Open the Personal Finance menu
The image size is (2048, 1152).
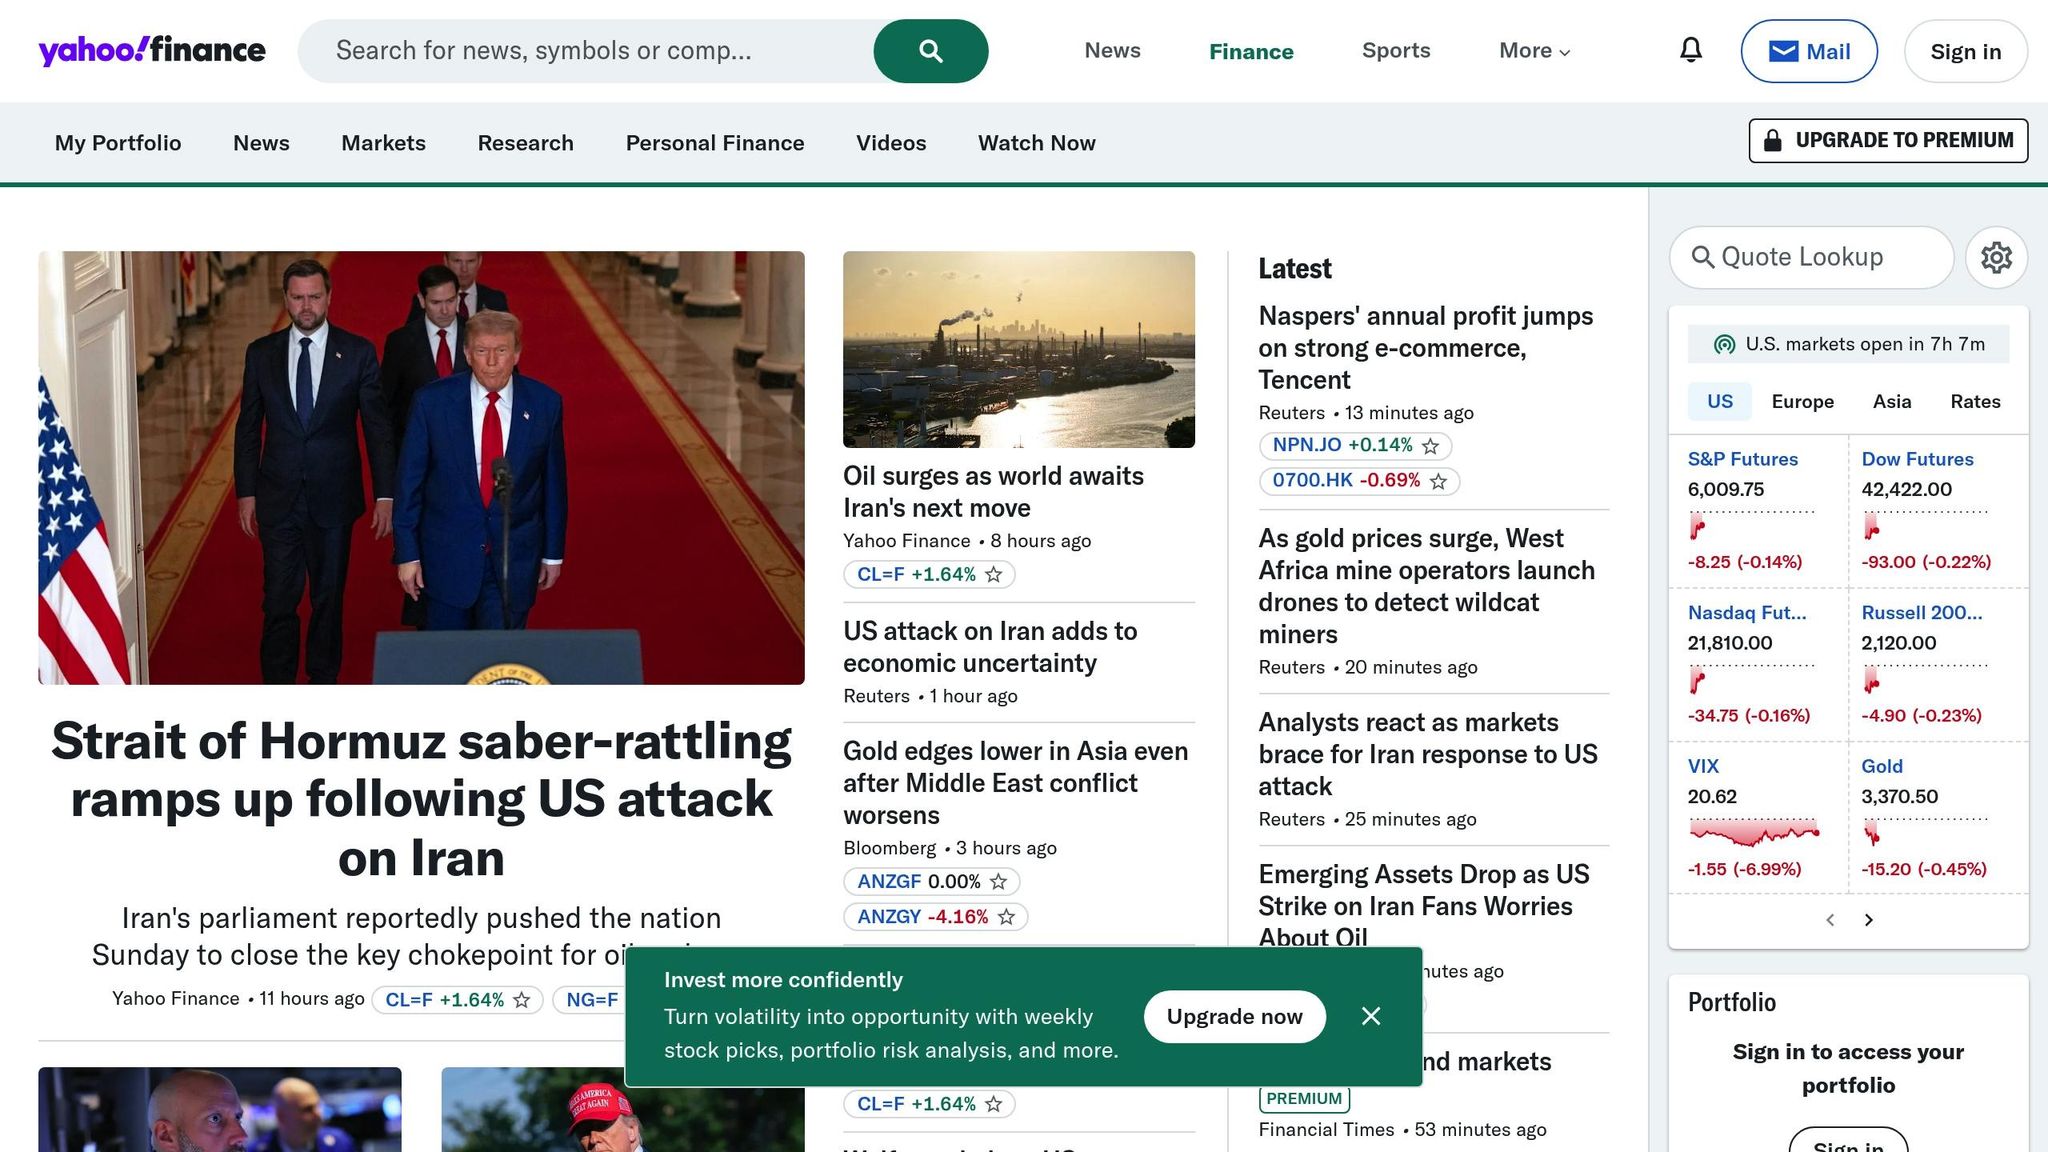coord(715,143)
